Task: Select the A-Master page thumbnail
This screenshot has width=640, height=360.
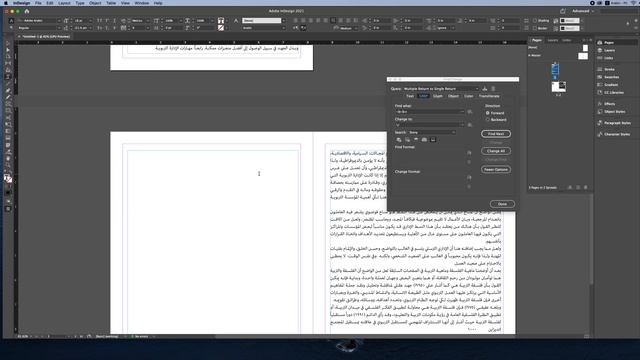Action: (x=583, y=56)
